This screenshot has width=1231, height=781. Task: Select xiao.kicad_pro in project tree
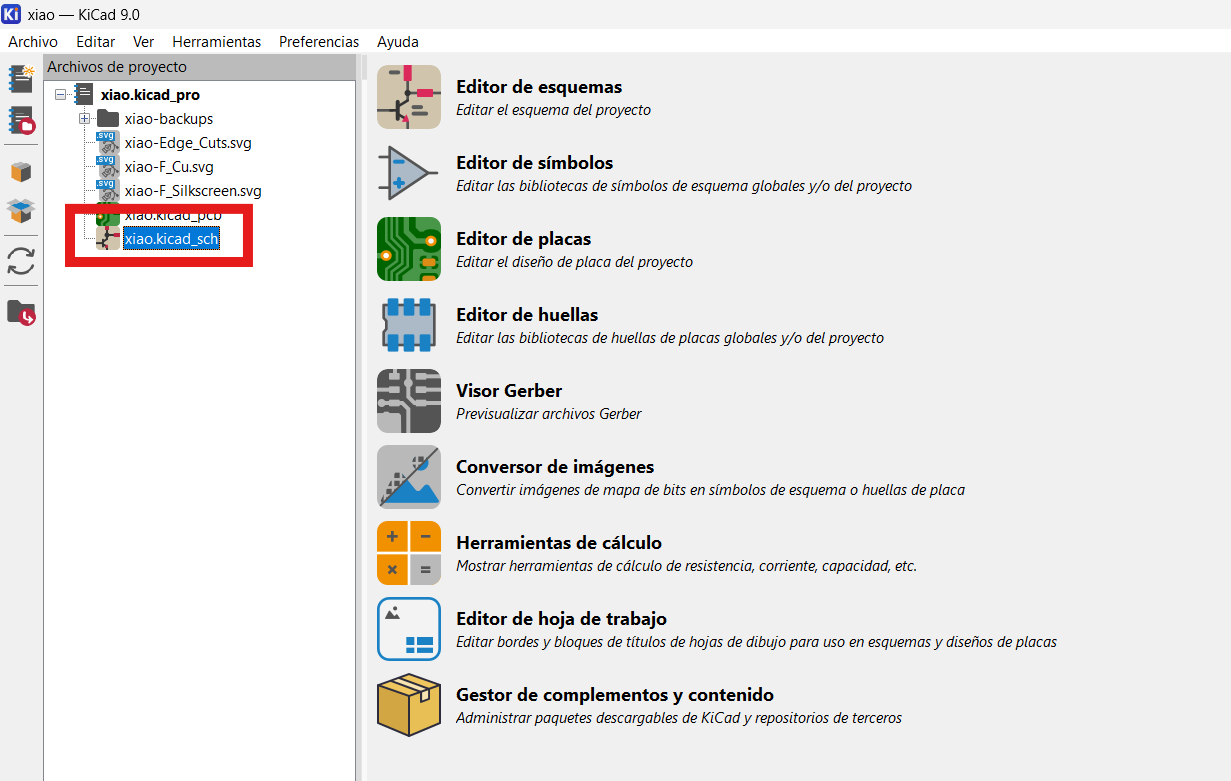pos(150,95)
